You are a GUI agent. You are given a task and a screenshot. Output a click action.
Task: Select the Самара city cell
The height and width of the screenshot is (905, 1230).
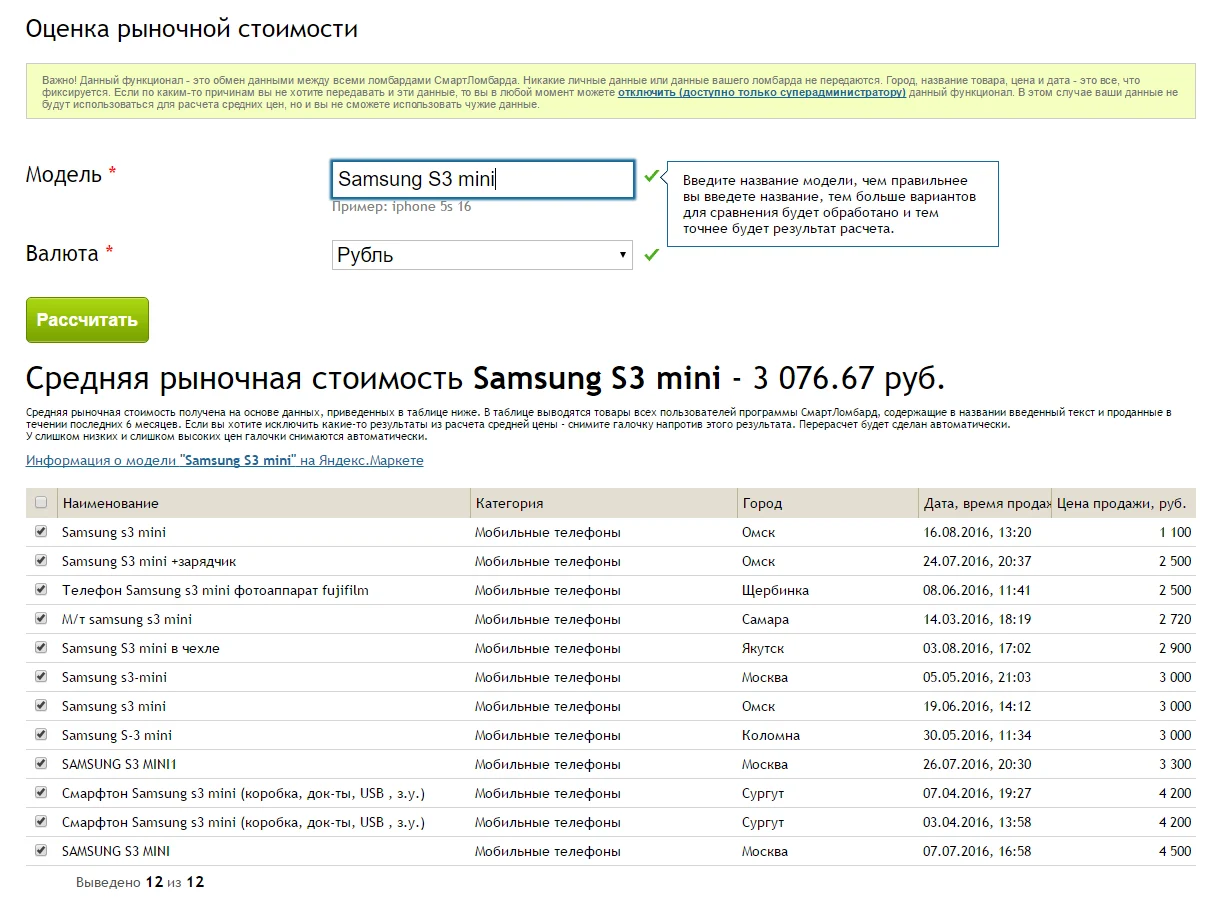765,619
